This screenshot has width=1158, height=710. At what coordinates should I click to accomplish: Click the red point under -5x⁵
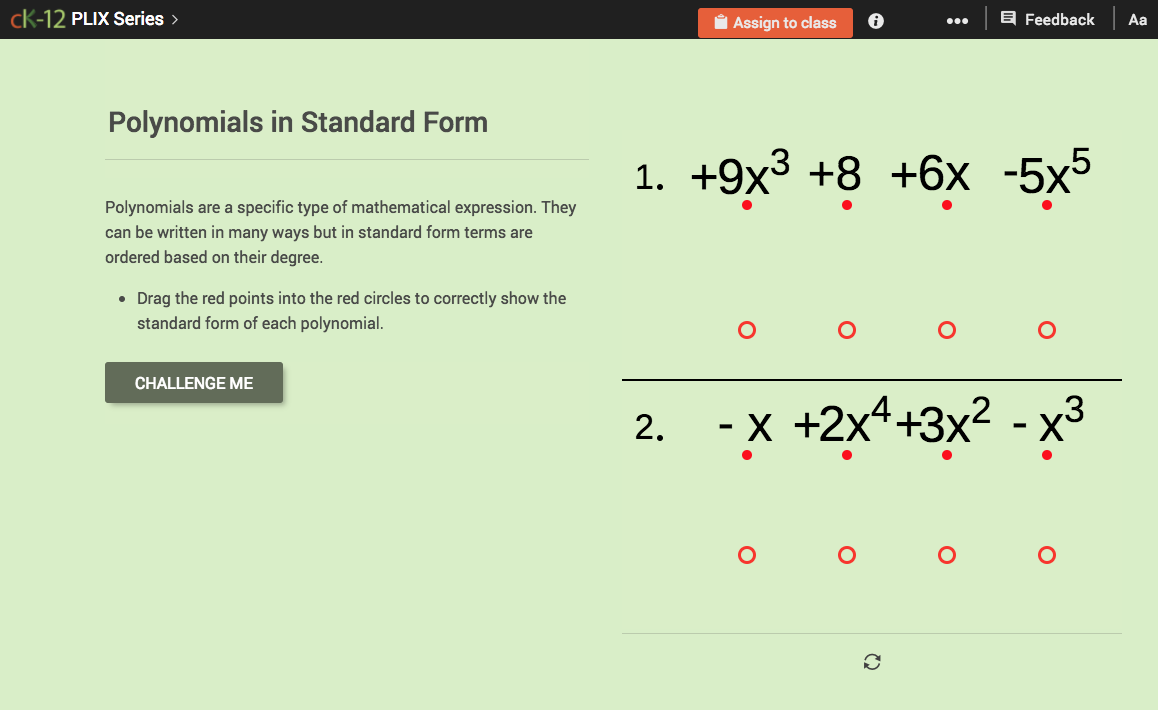point(1046,205)
